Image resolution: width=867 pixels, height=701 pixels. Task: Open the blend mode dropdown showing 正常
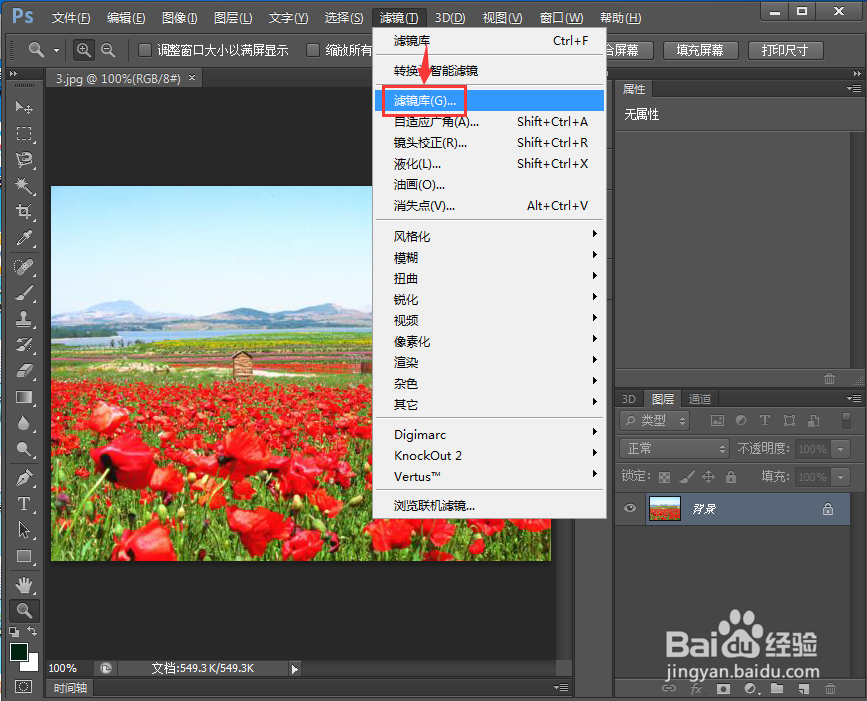(673, 448)
